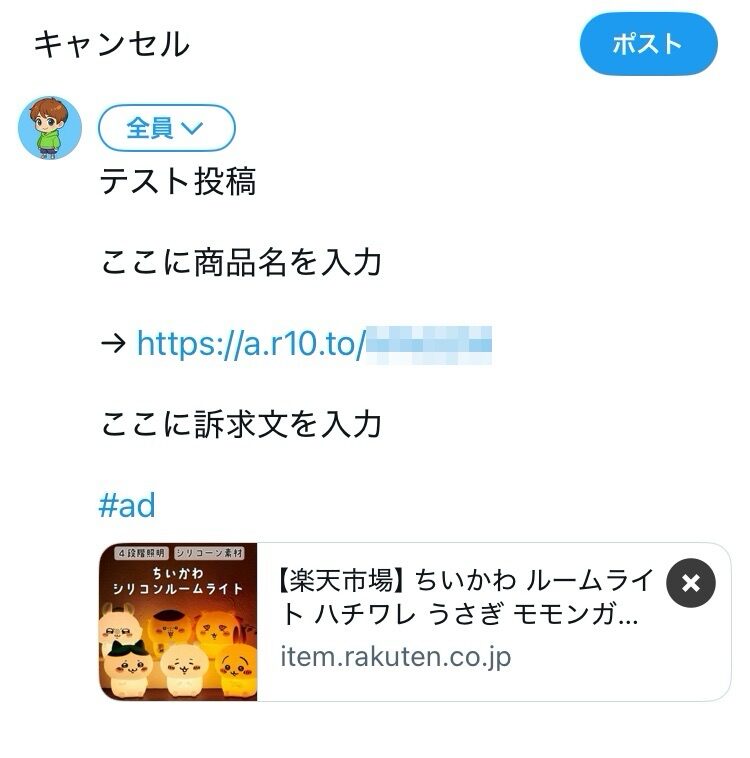Tap the キャンセル button

112,44
